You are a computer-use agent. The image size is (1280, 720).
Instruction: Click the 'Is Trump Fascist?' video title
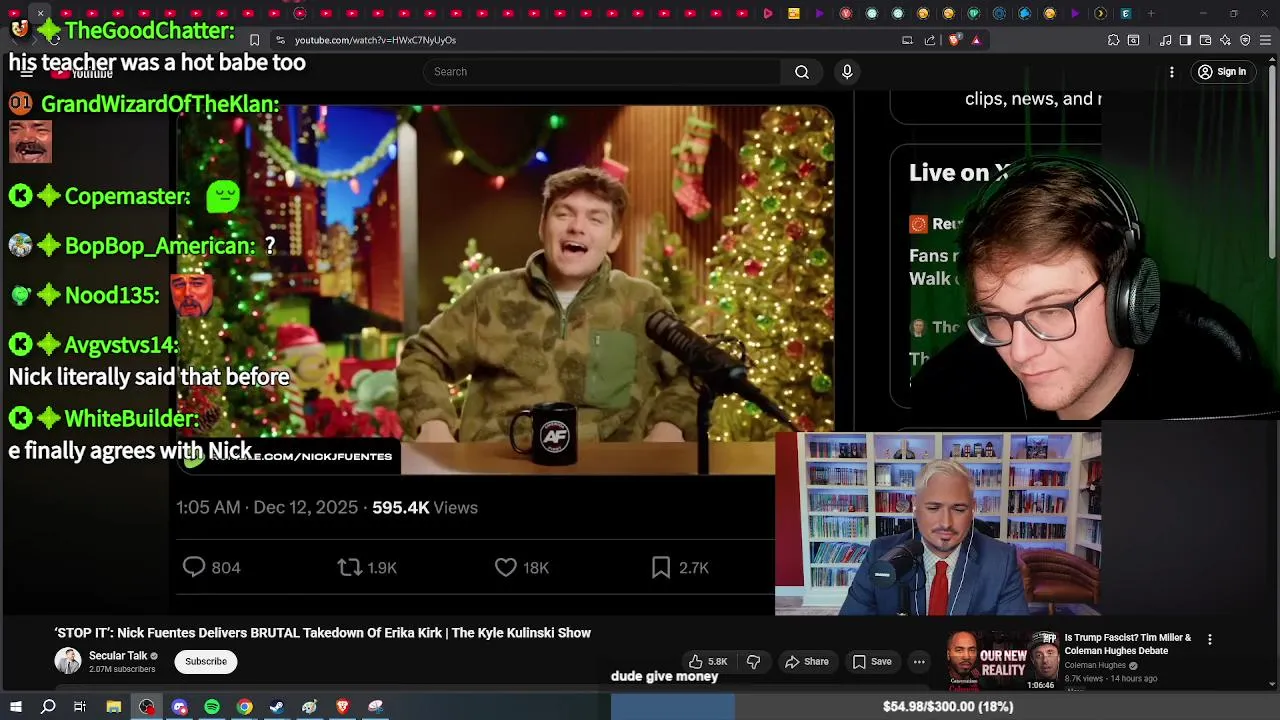[1128, 644]
